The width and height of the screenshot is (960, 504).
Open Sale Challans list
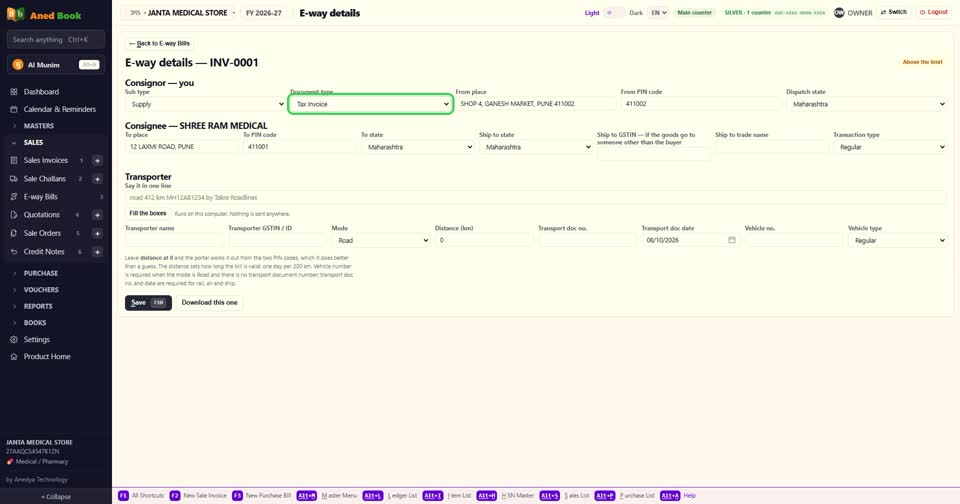click(x=45, y=179)
